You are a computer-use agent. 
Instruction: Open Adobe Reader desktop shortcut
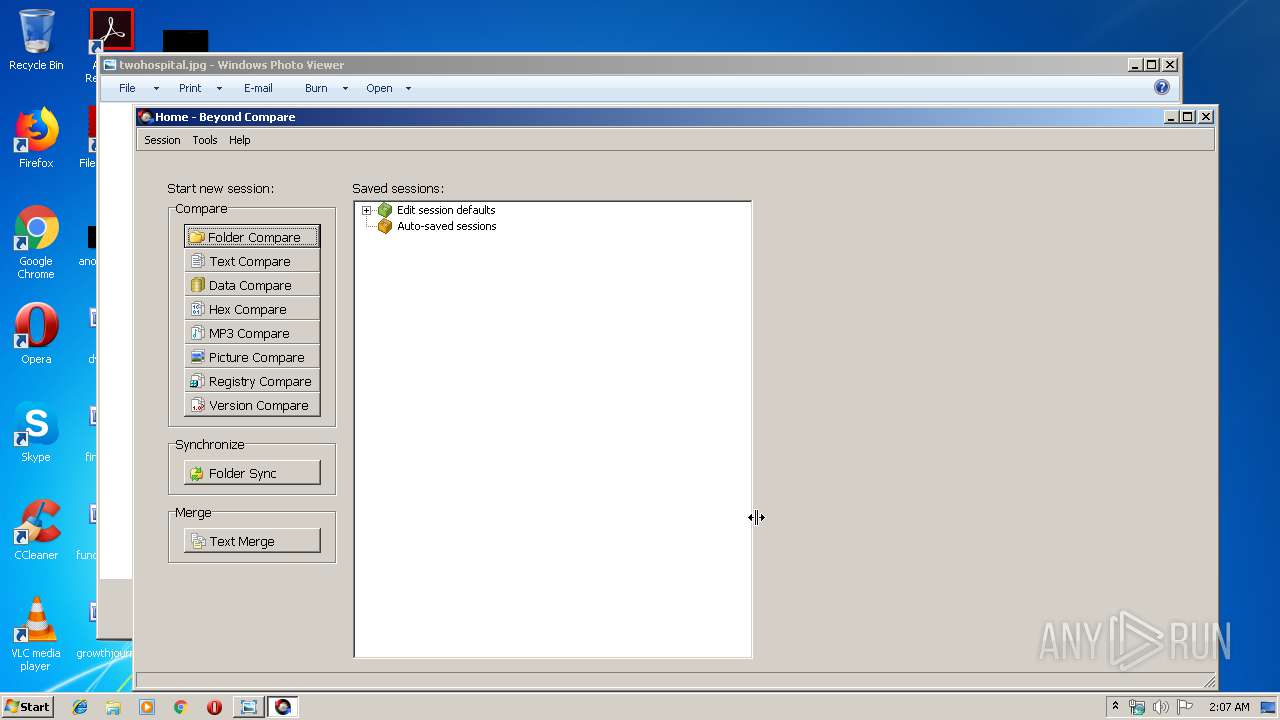tap(111, 32)
